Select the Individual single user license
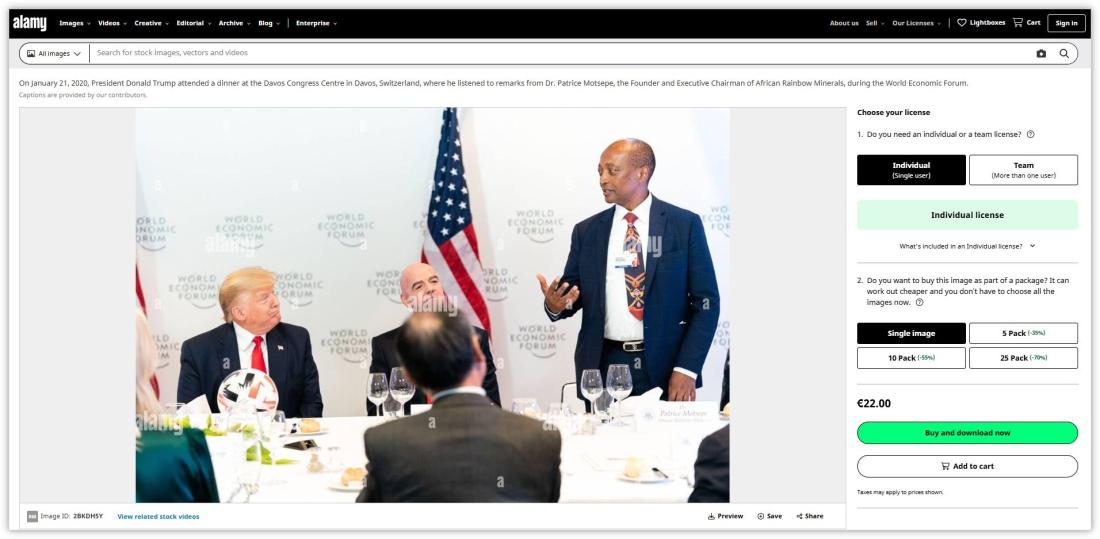Viewport: 1100px width, 539px height. pos(911,170)
